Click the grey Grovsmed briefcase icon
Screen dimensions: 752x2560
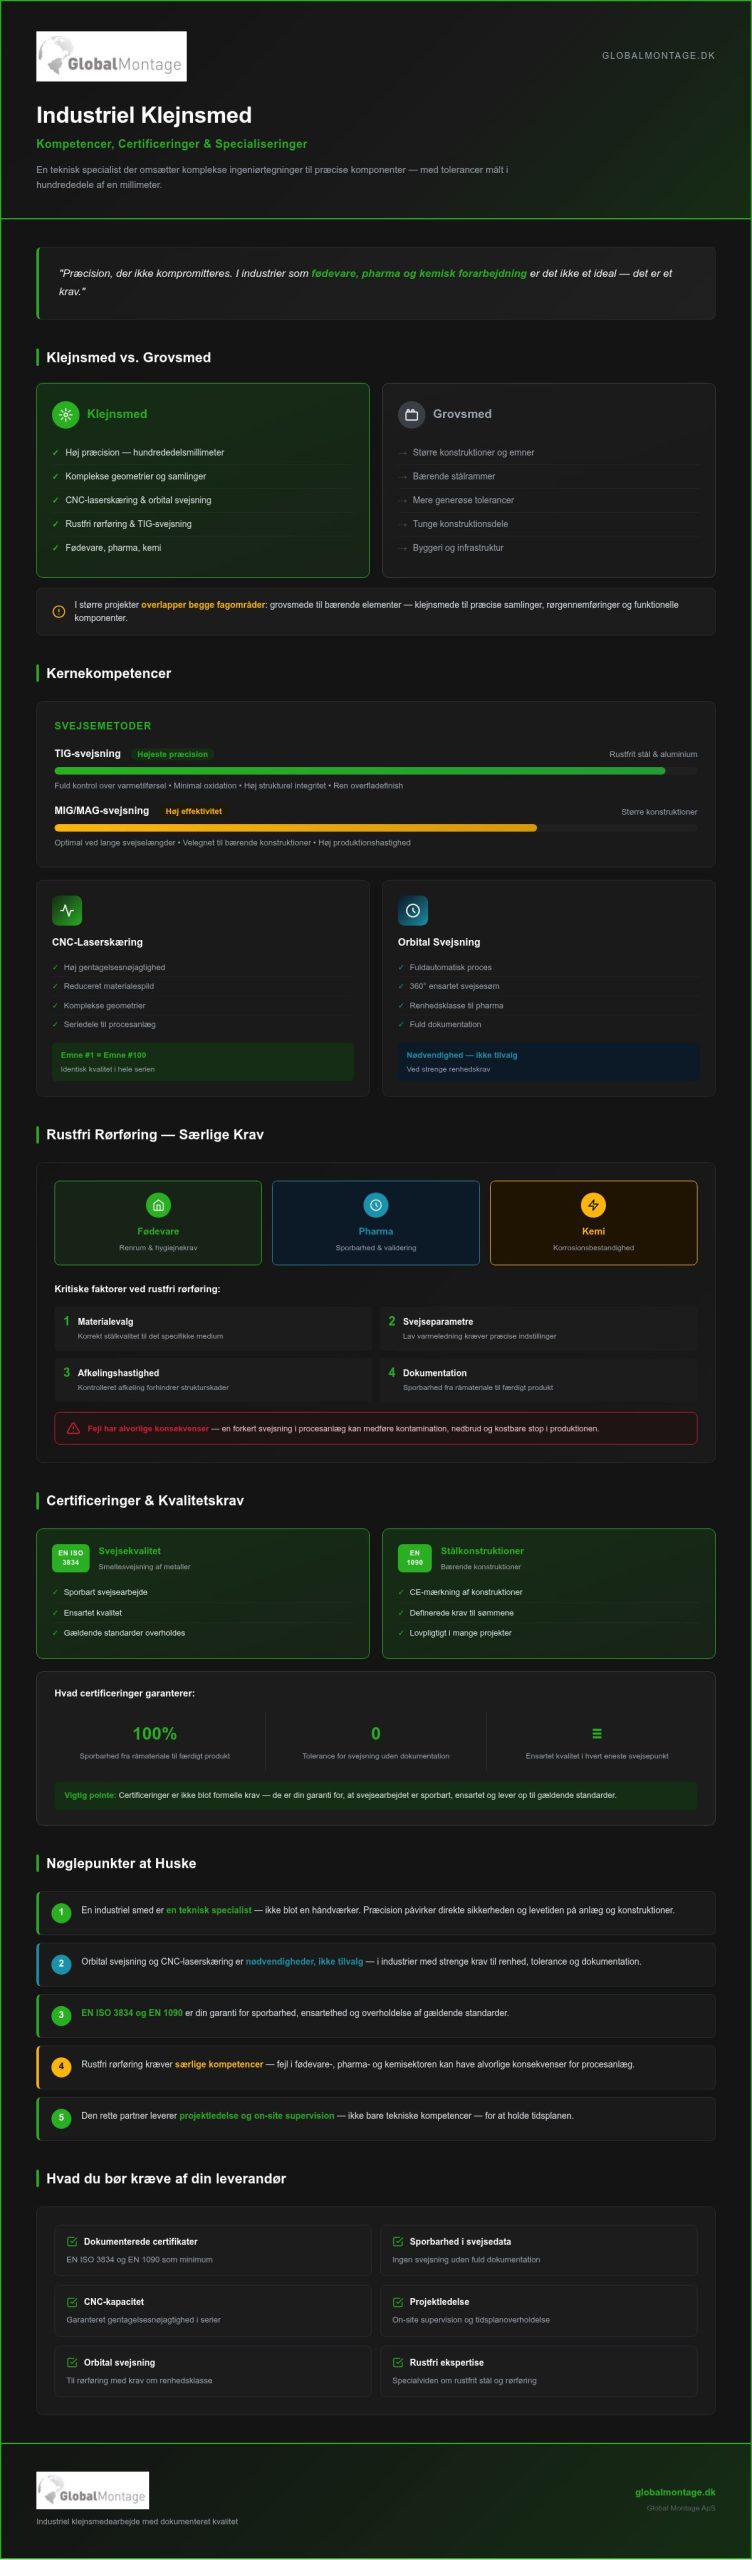[411, 414]
